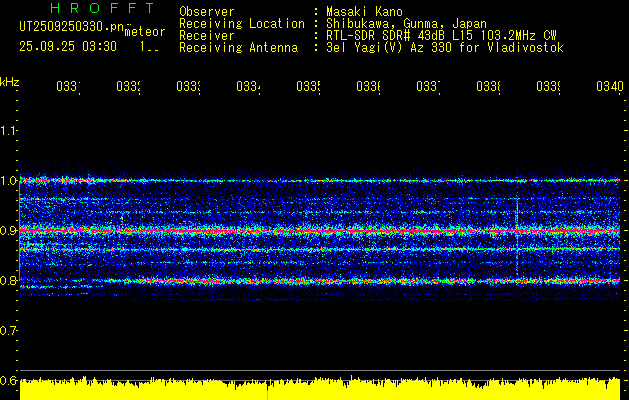The height and width of the screenshot is (400, 629).
Task: Click the yellow signal power graph at bottom
Action: [x=320, y=388]
